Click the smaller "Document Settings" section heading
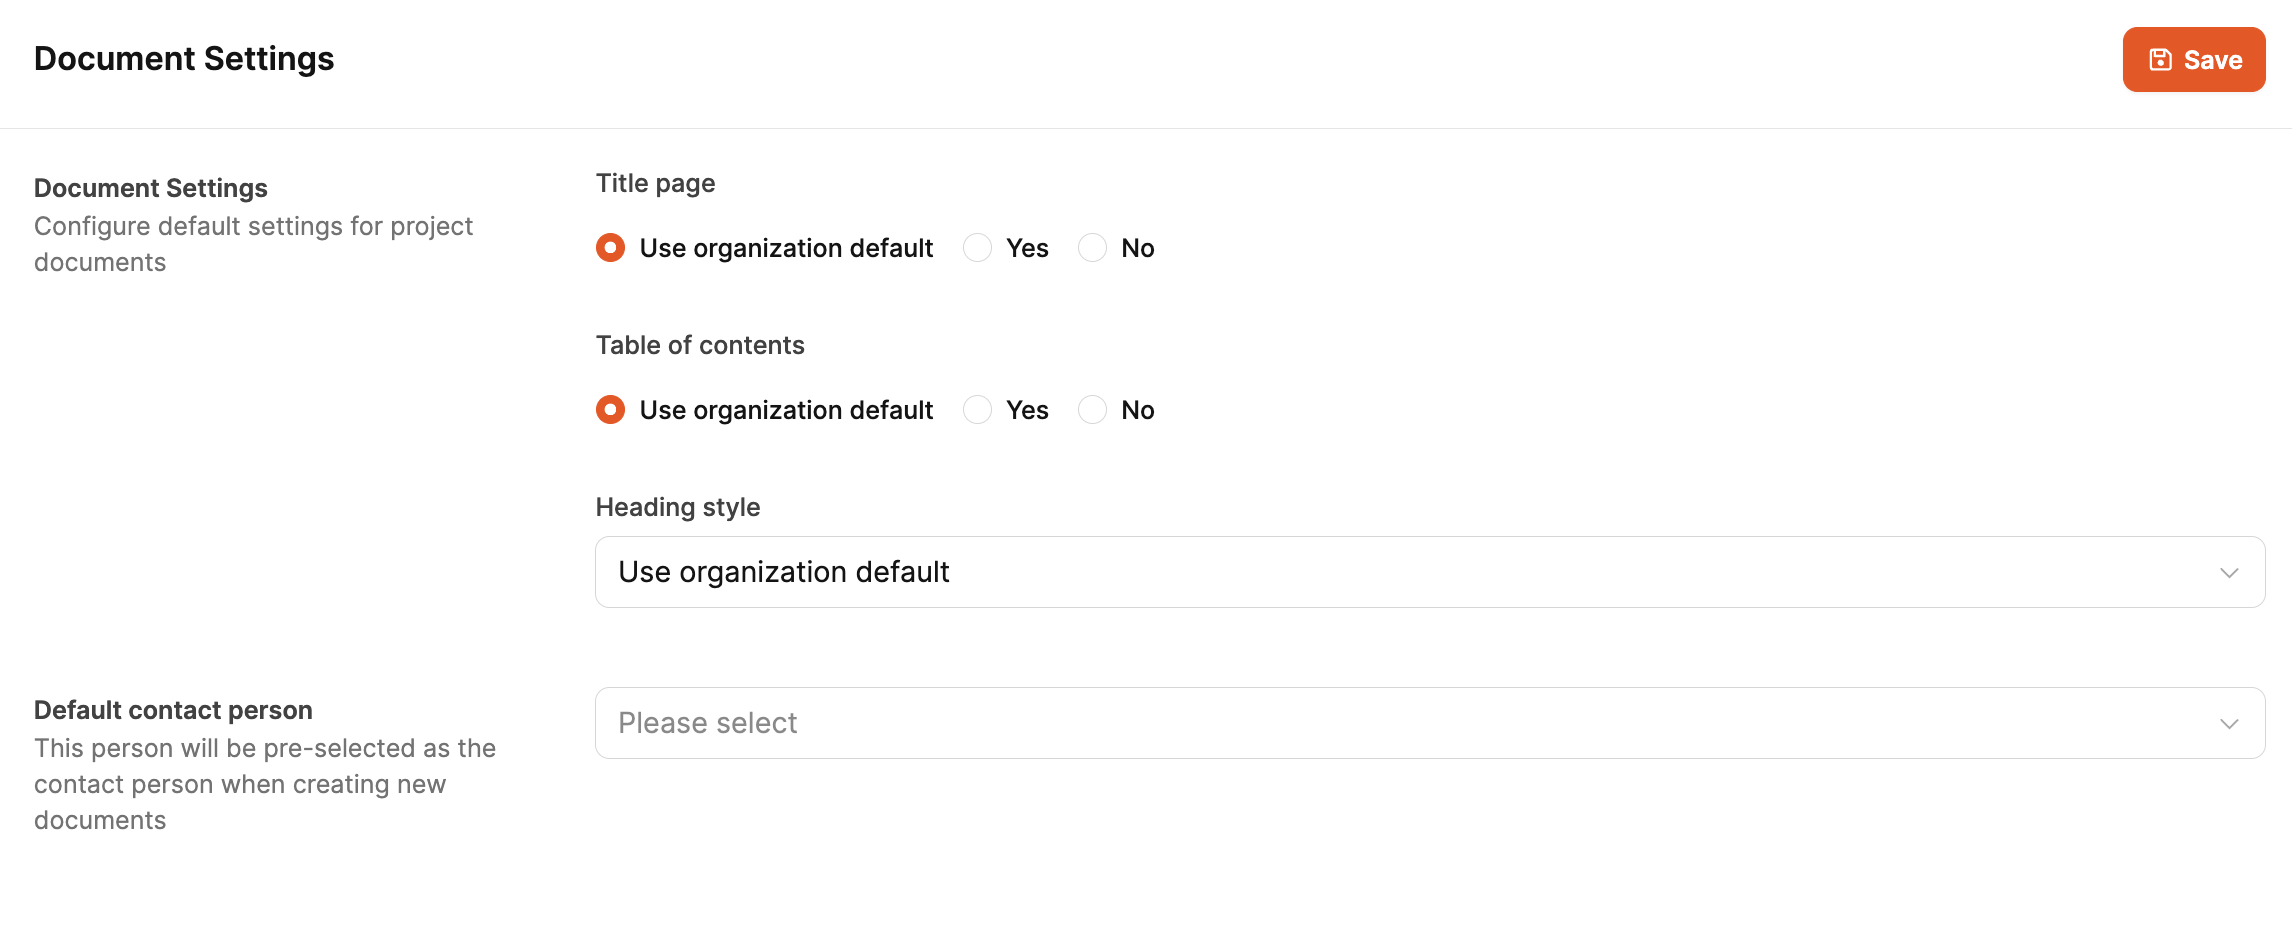Viewport: 2292px width, 926px height. [x=151, y=188]
